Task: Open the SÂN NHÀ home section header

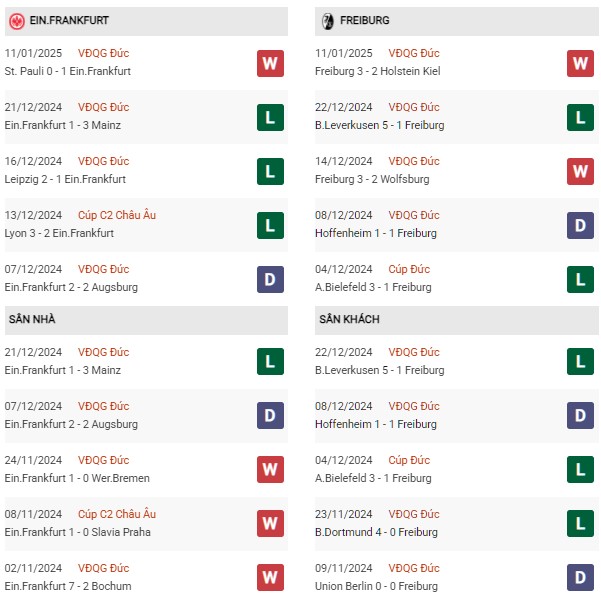Action: tap(146, 320)
